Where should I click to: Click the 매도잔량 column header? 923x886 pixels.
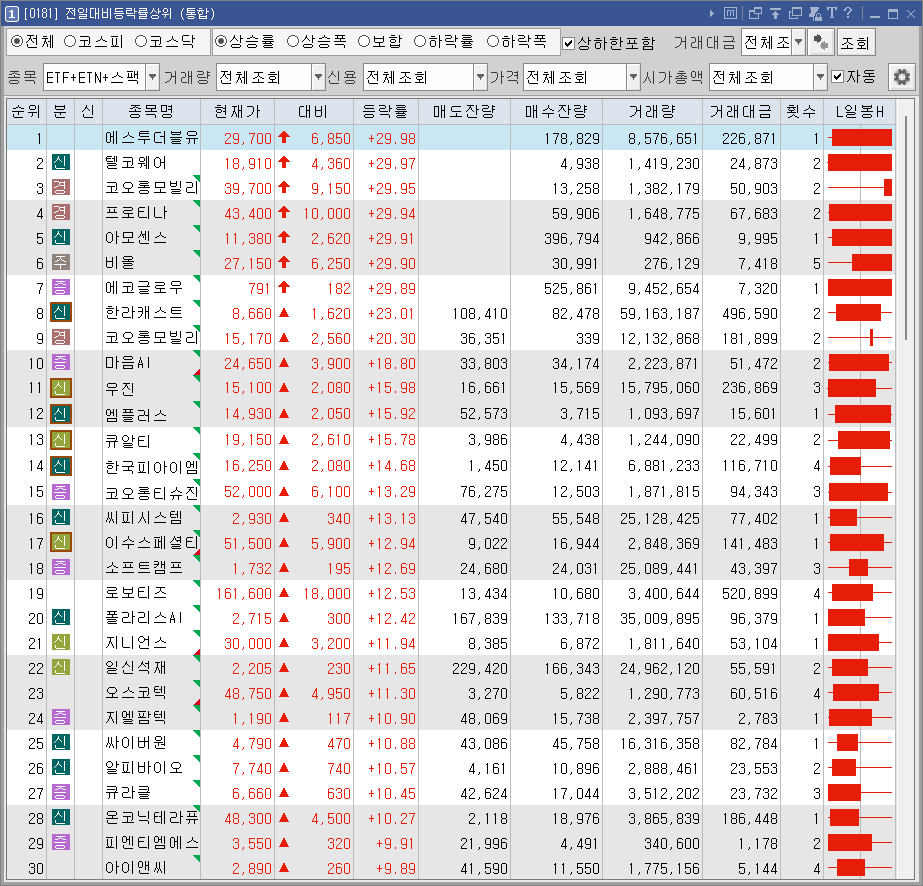pyautogui.click(x=464, y=111)
